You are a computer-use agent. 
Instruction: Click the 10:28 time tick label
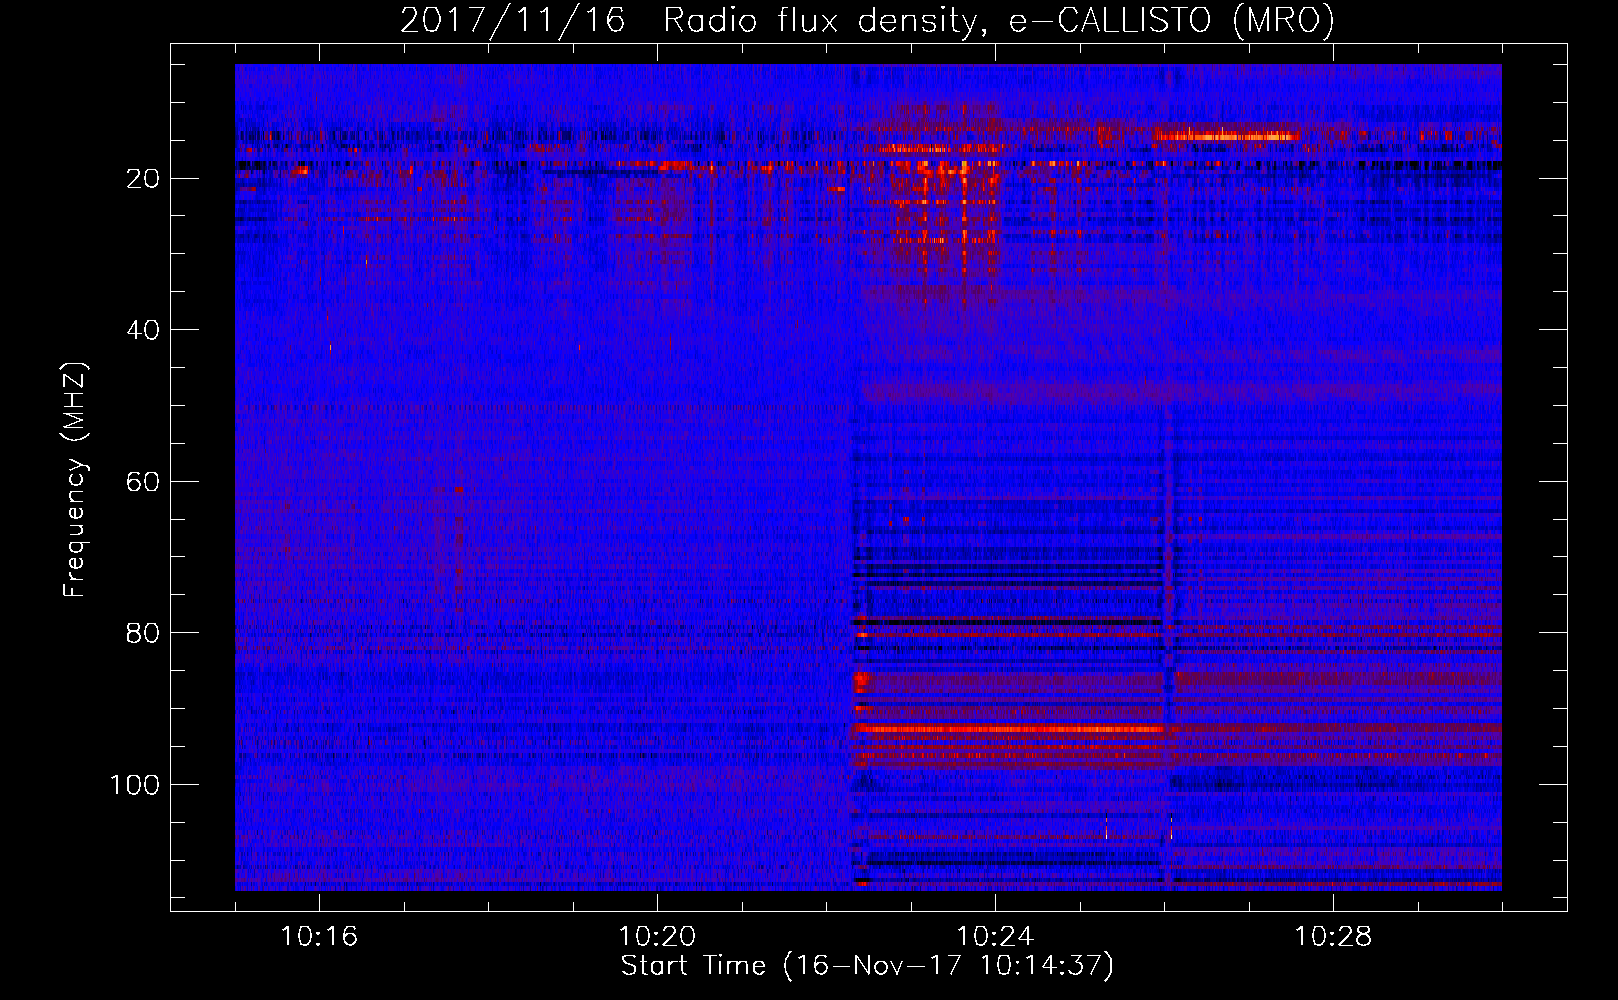(x=1333, y=937)
